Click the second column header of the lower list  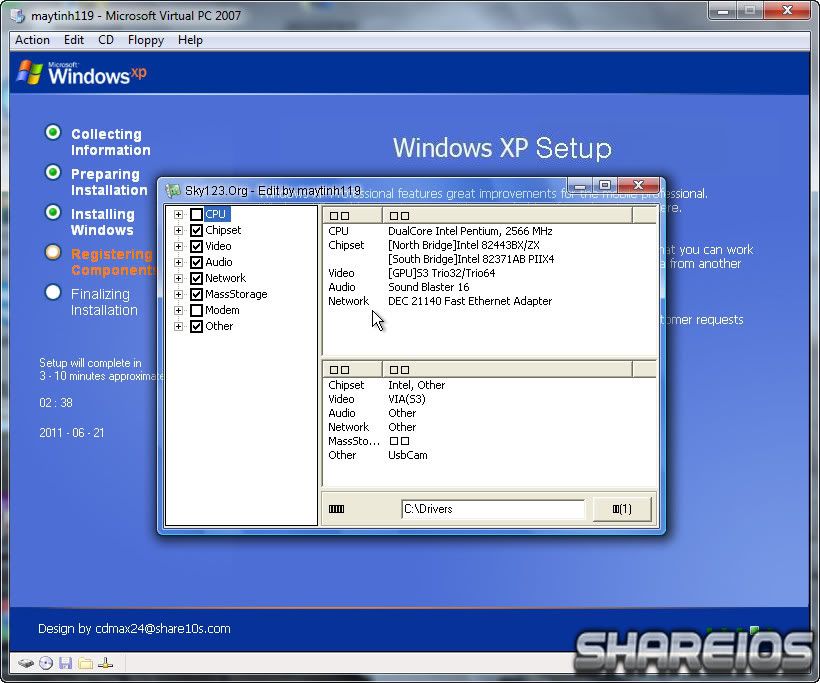(x=507, y=370)
